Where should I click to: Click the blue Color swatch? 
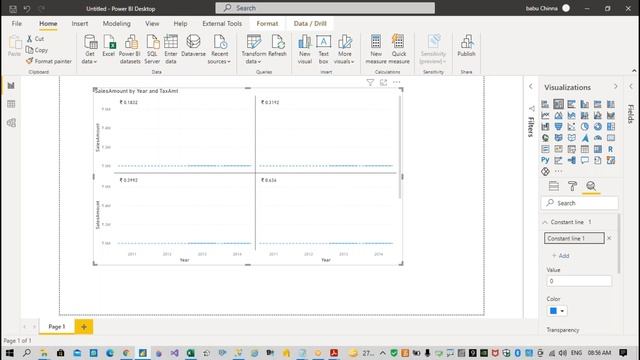coord(553,311)
